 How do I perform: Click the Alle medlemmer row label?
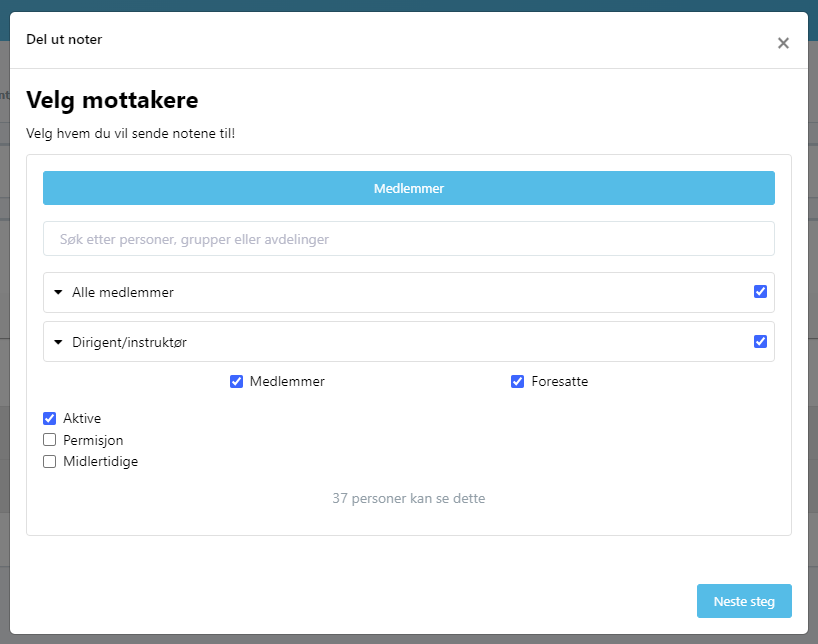pos(123,292)
